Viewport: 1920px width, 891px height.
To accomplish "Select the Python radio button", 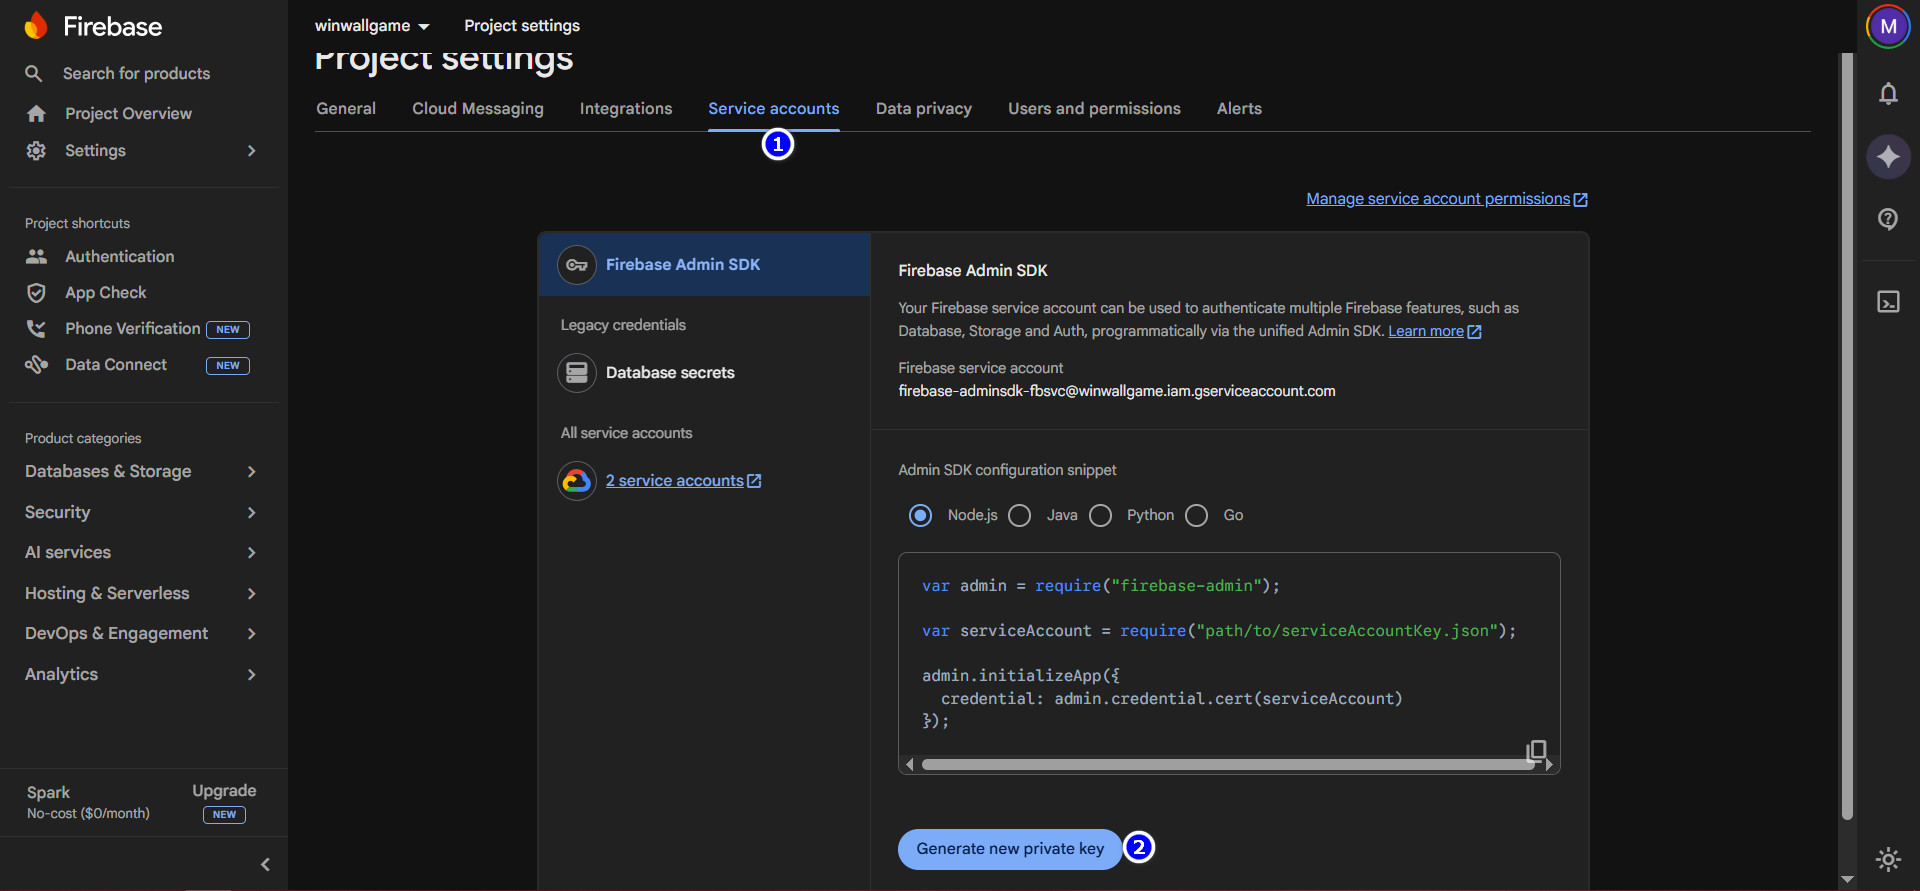I will pyautogui.click(x=1100, y=515).
